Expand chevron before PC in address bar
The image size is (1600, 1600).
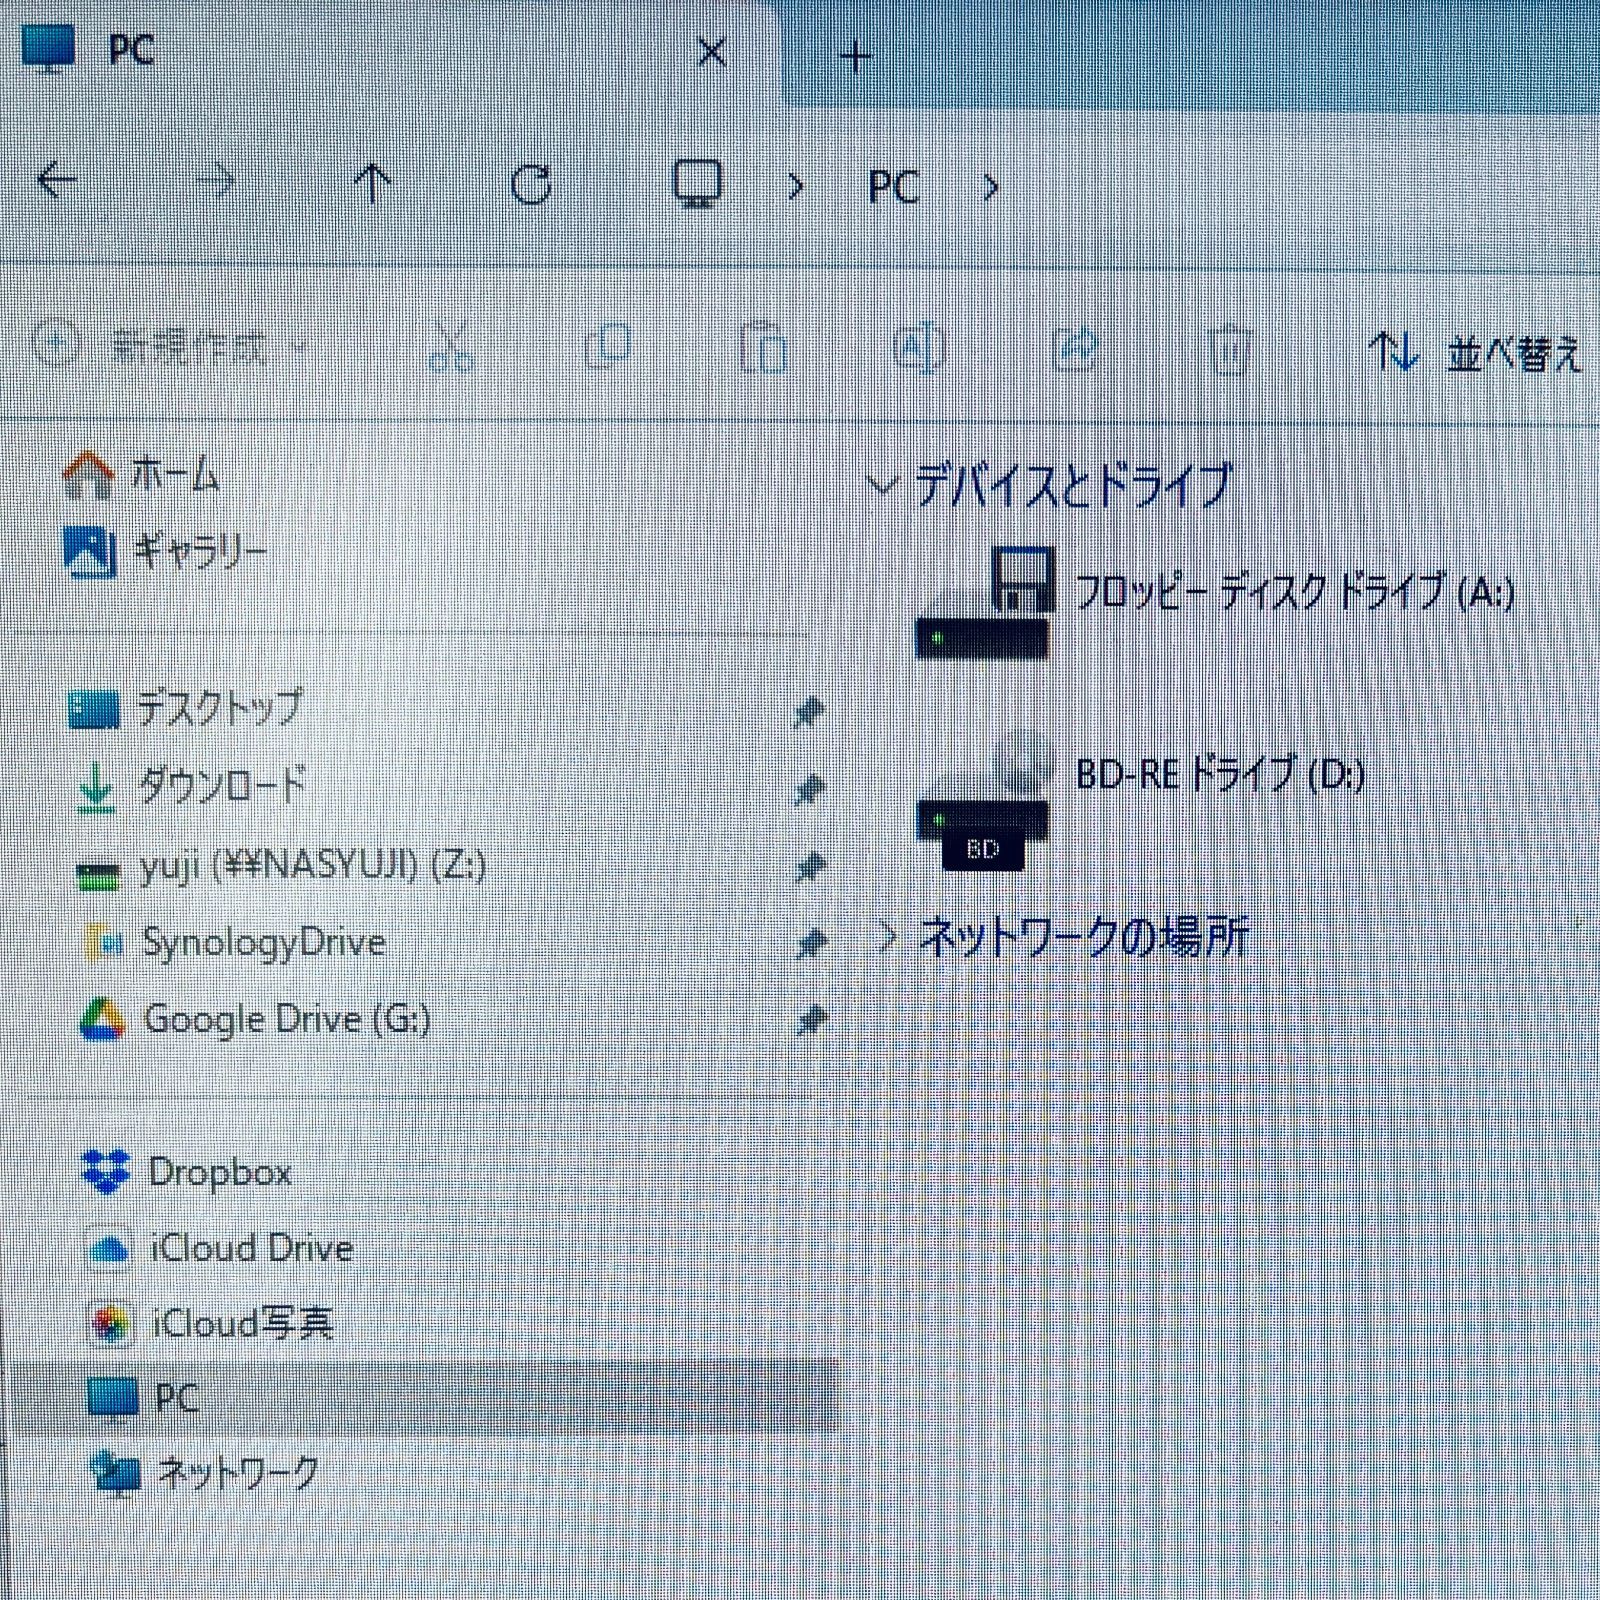pos(796,186)
